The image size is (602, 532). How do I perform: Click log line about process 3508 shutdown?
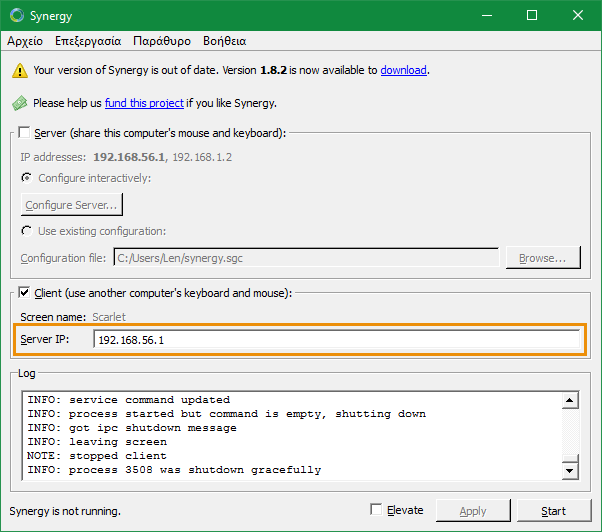pos(174,470)
